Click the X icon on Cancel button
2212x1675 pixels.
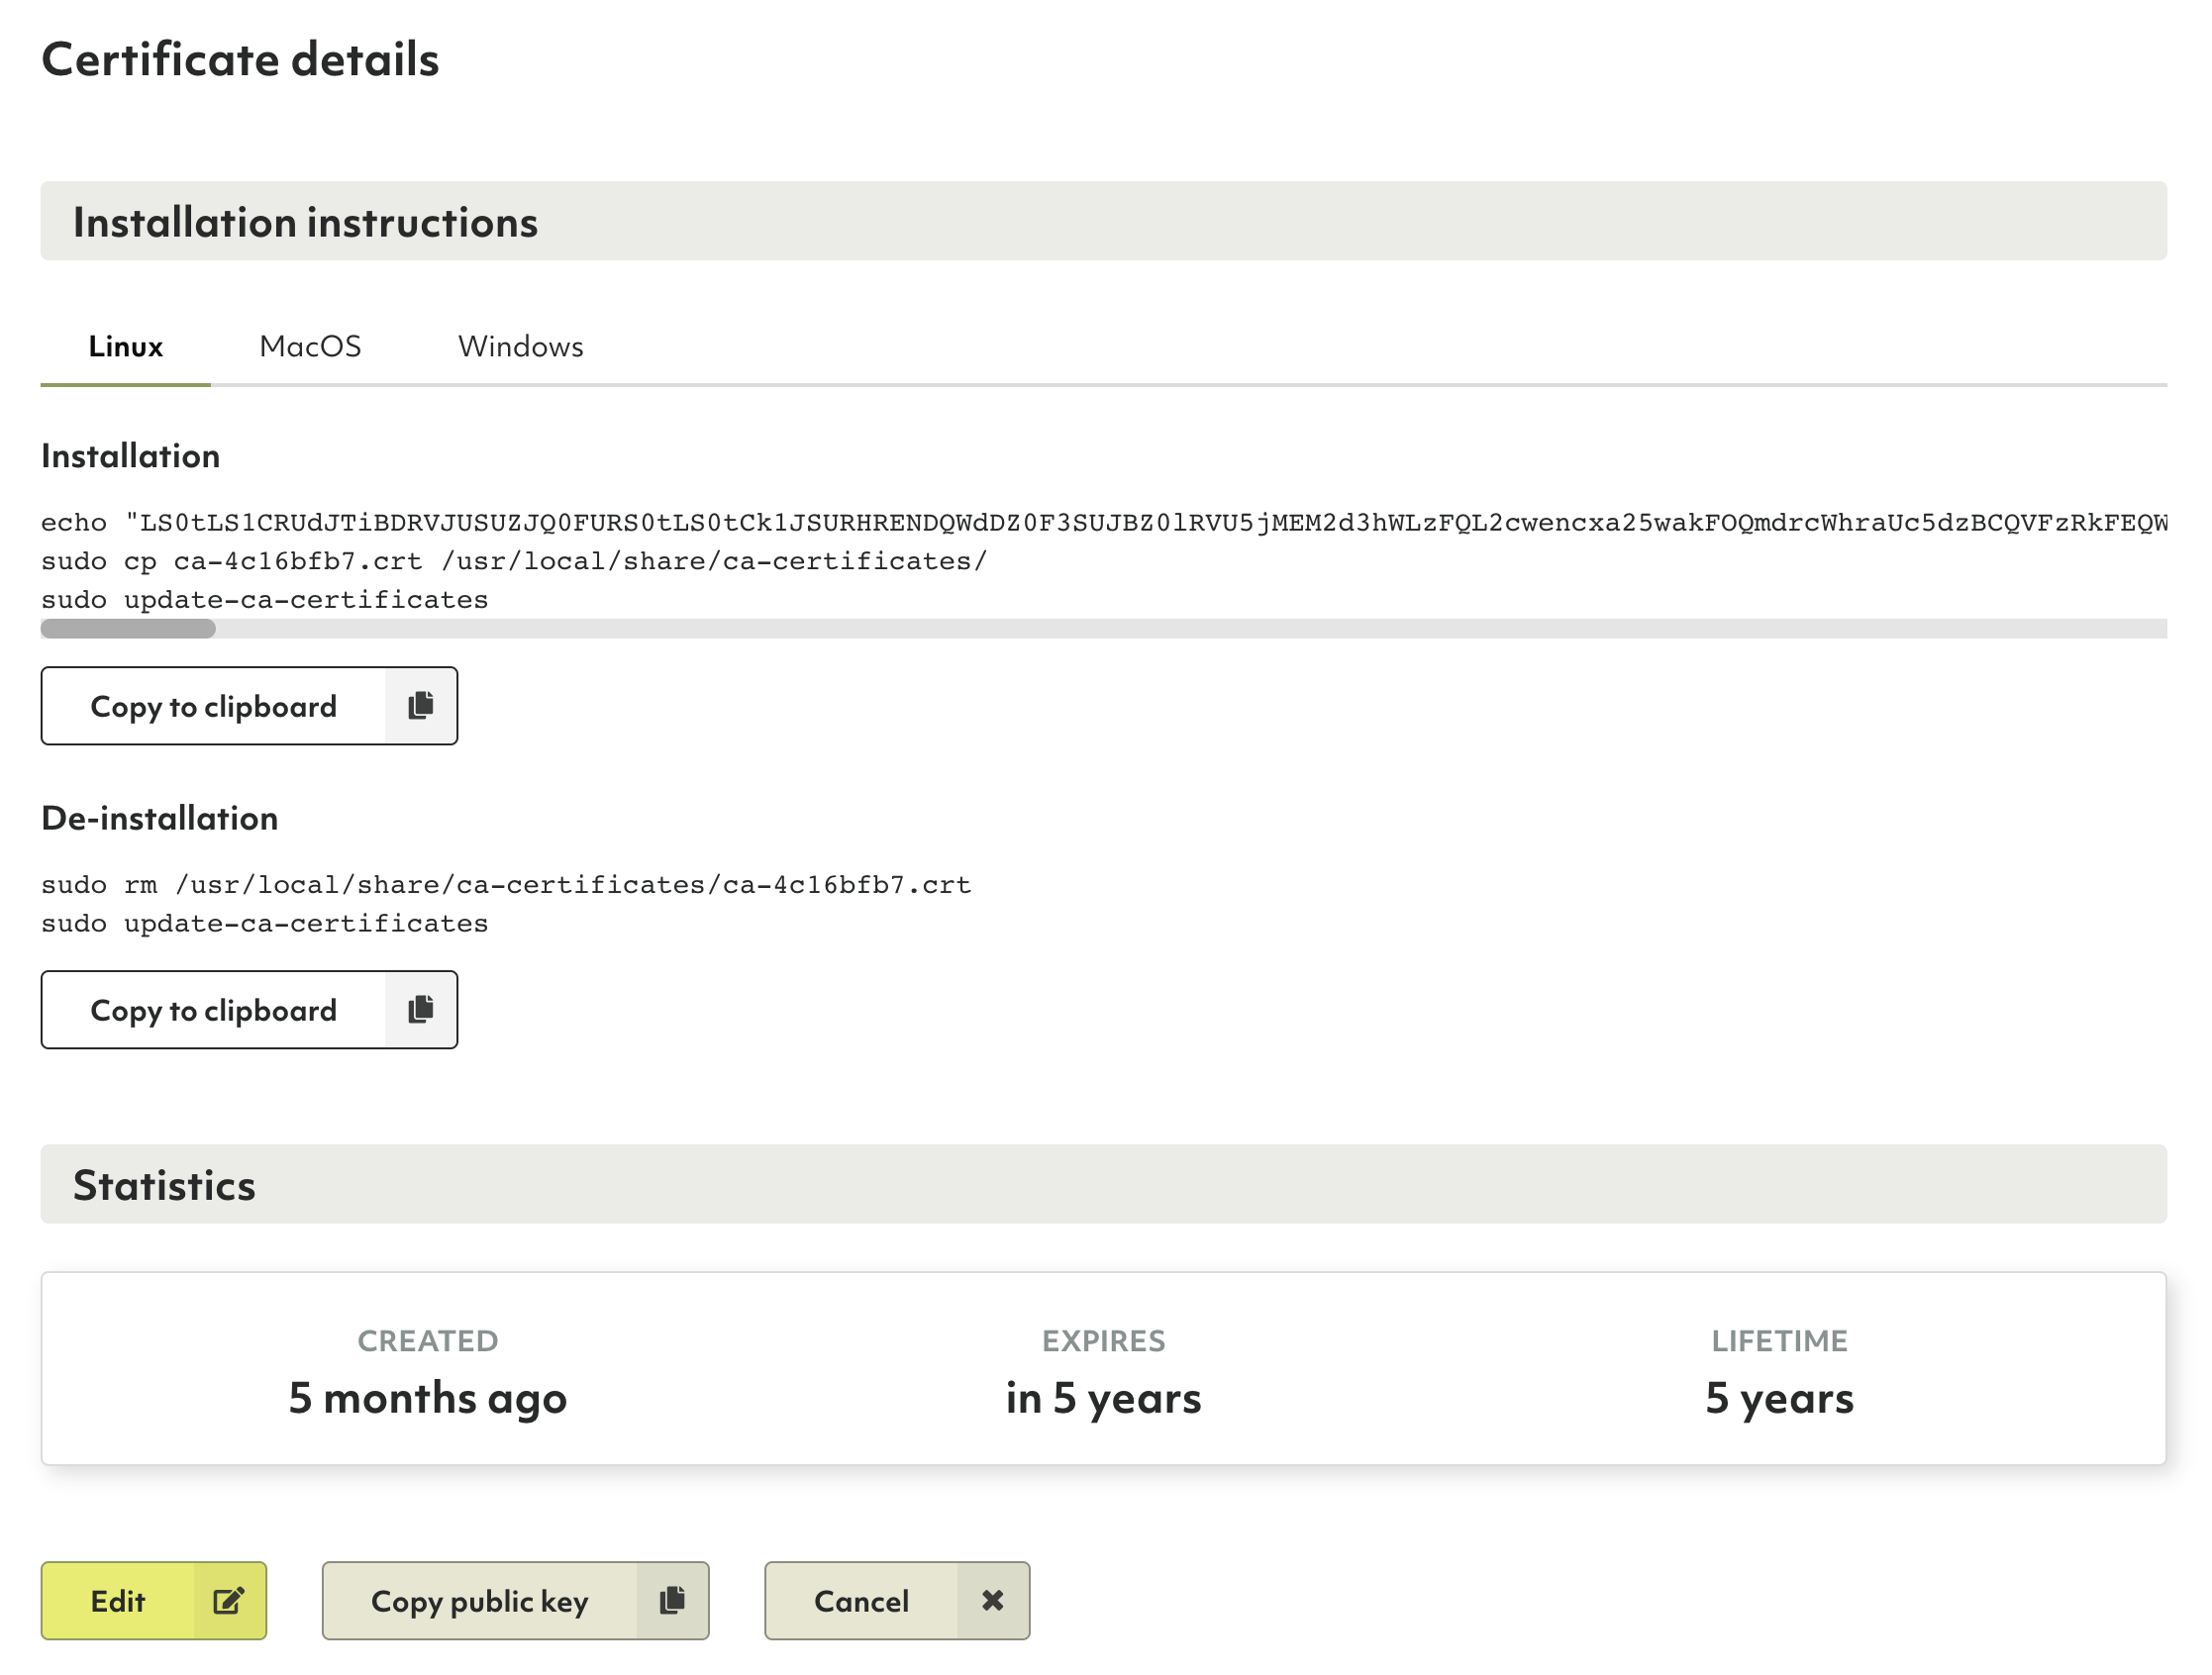[992, 1601]
